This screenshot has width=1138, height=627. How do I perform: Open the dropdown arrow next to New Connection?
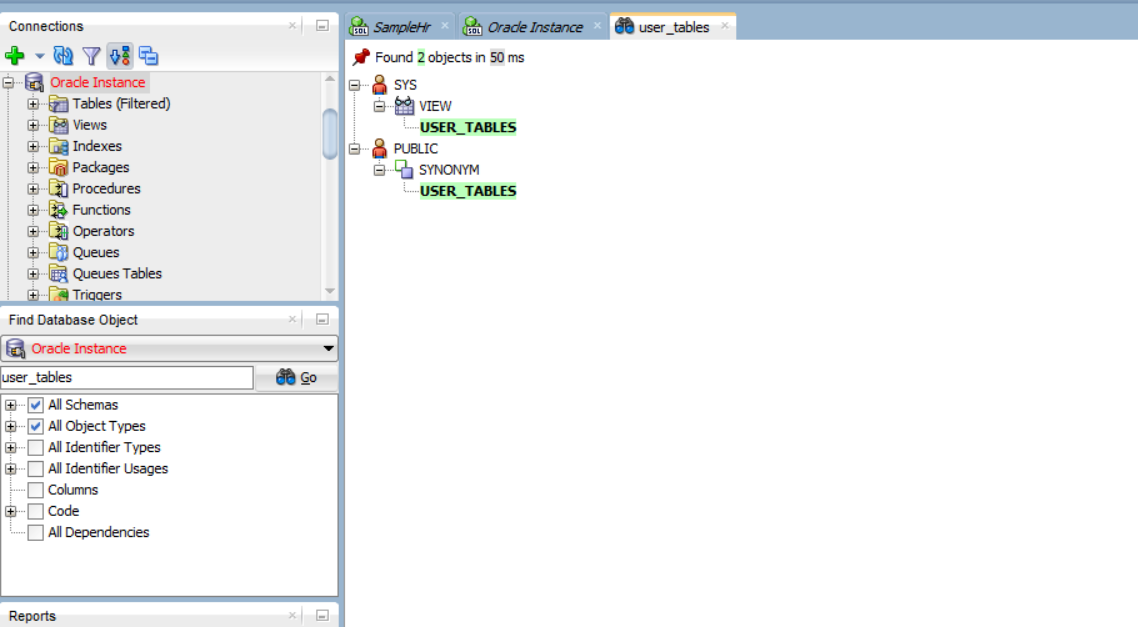39,56
